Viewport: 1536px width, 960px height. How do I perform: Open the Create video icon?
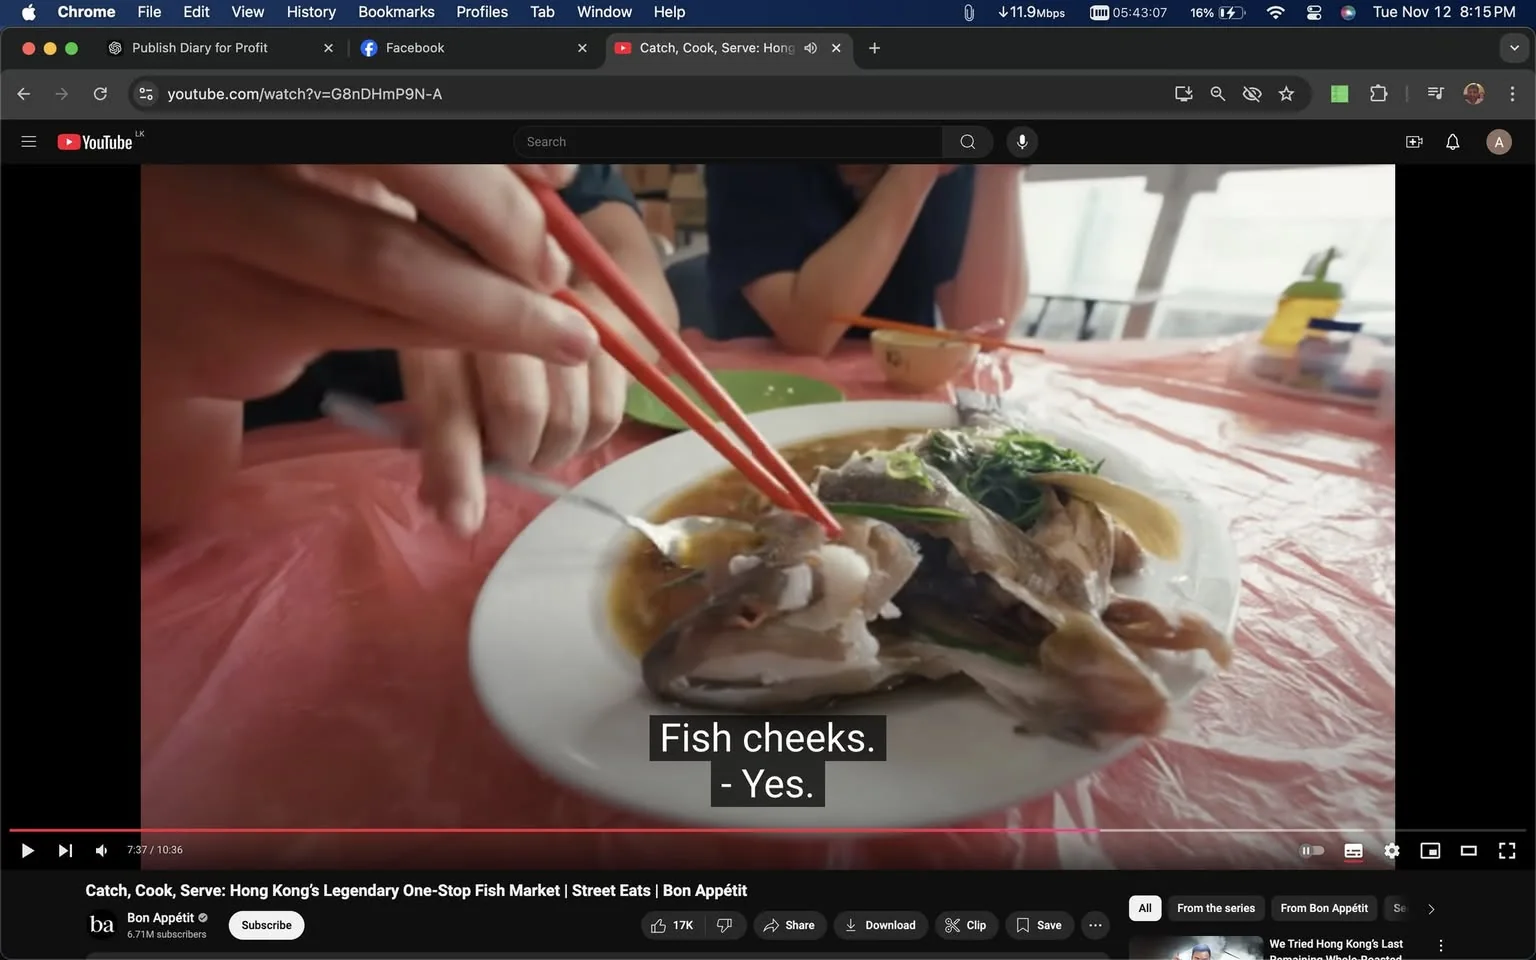(x=1414, y=142)
